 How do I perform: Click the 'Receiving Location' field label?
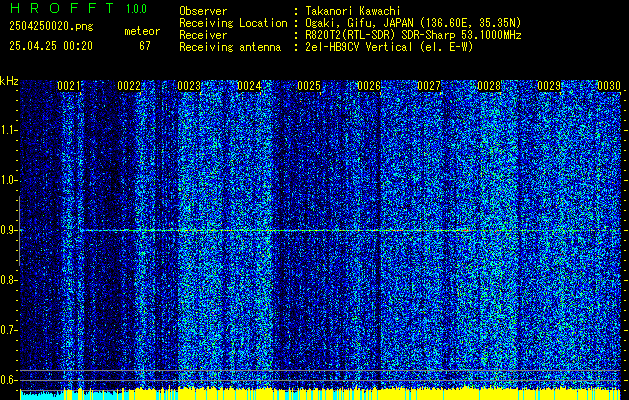[233, 23]
